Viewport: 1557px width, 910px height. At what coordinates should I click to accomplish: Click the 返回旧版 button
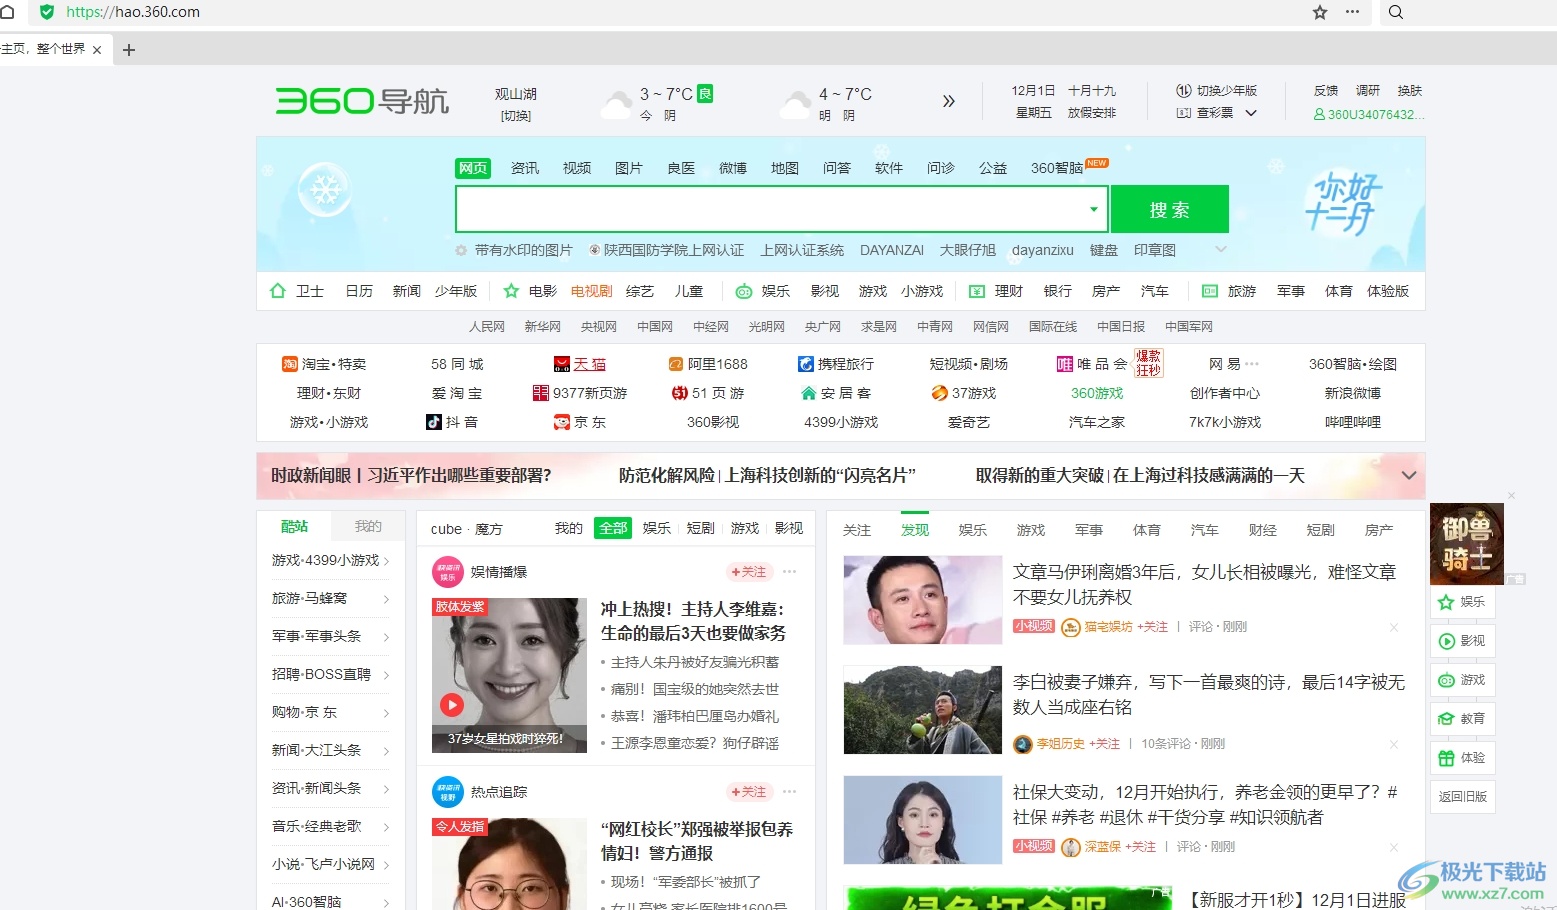click(1463, 797)
